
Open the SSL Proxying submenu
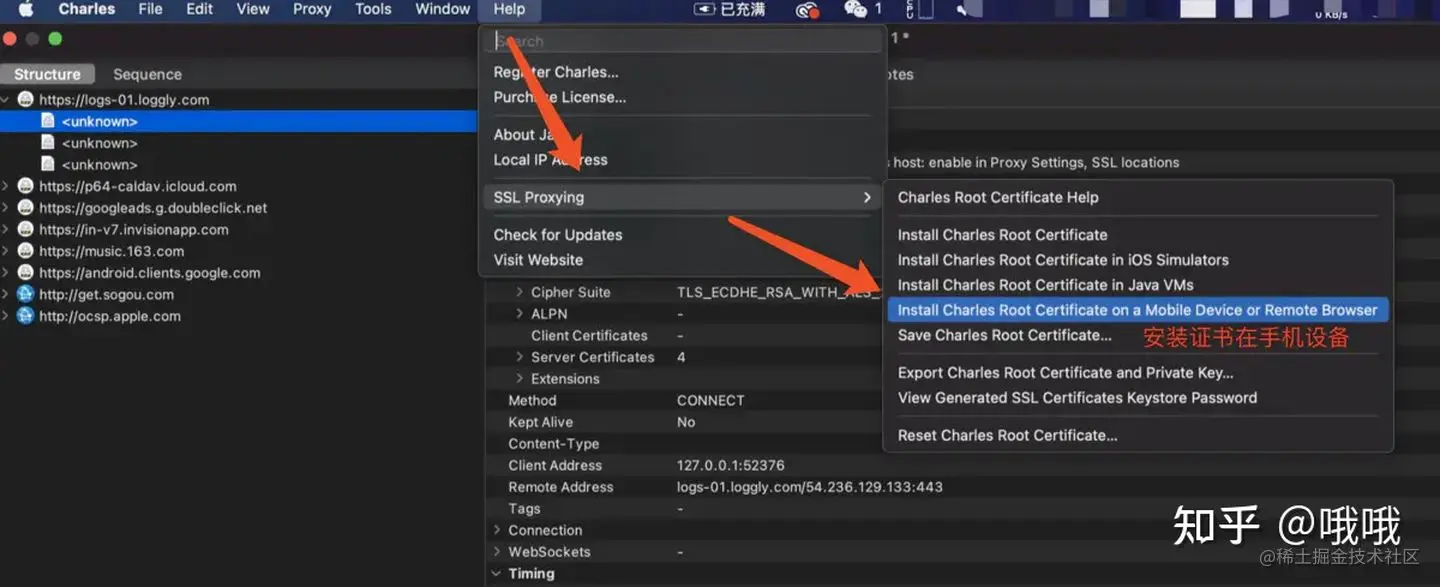tap(682, 197)
